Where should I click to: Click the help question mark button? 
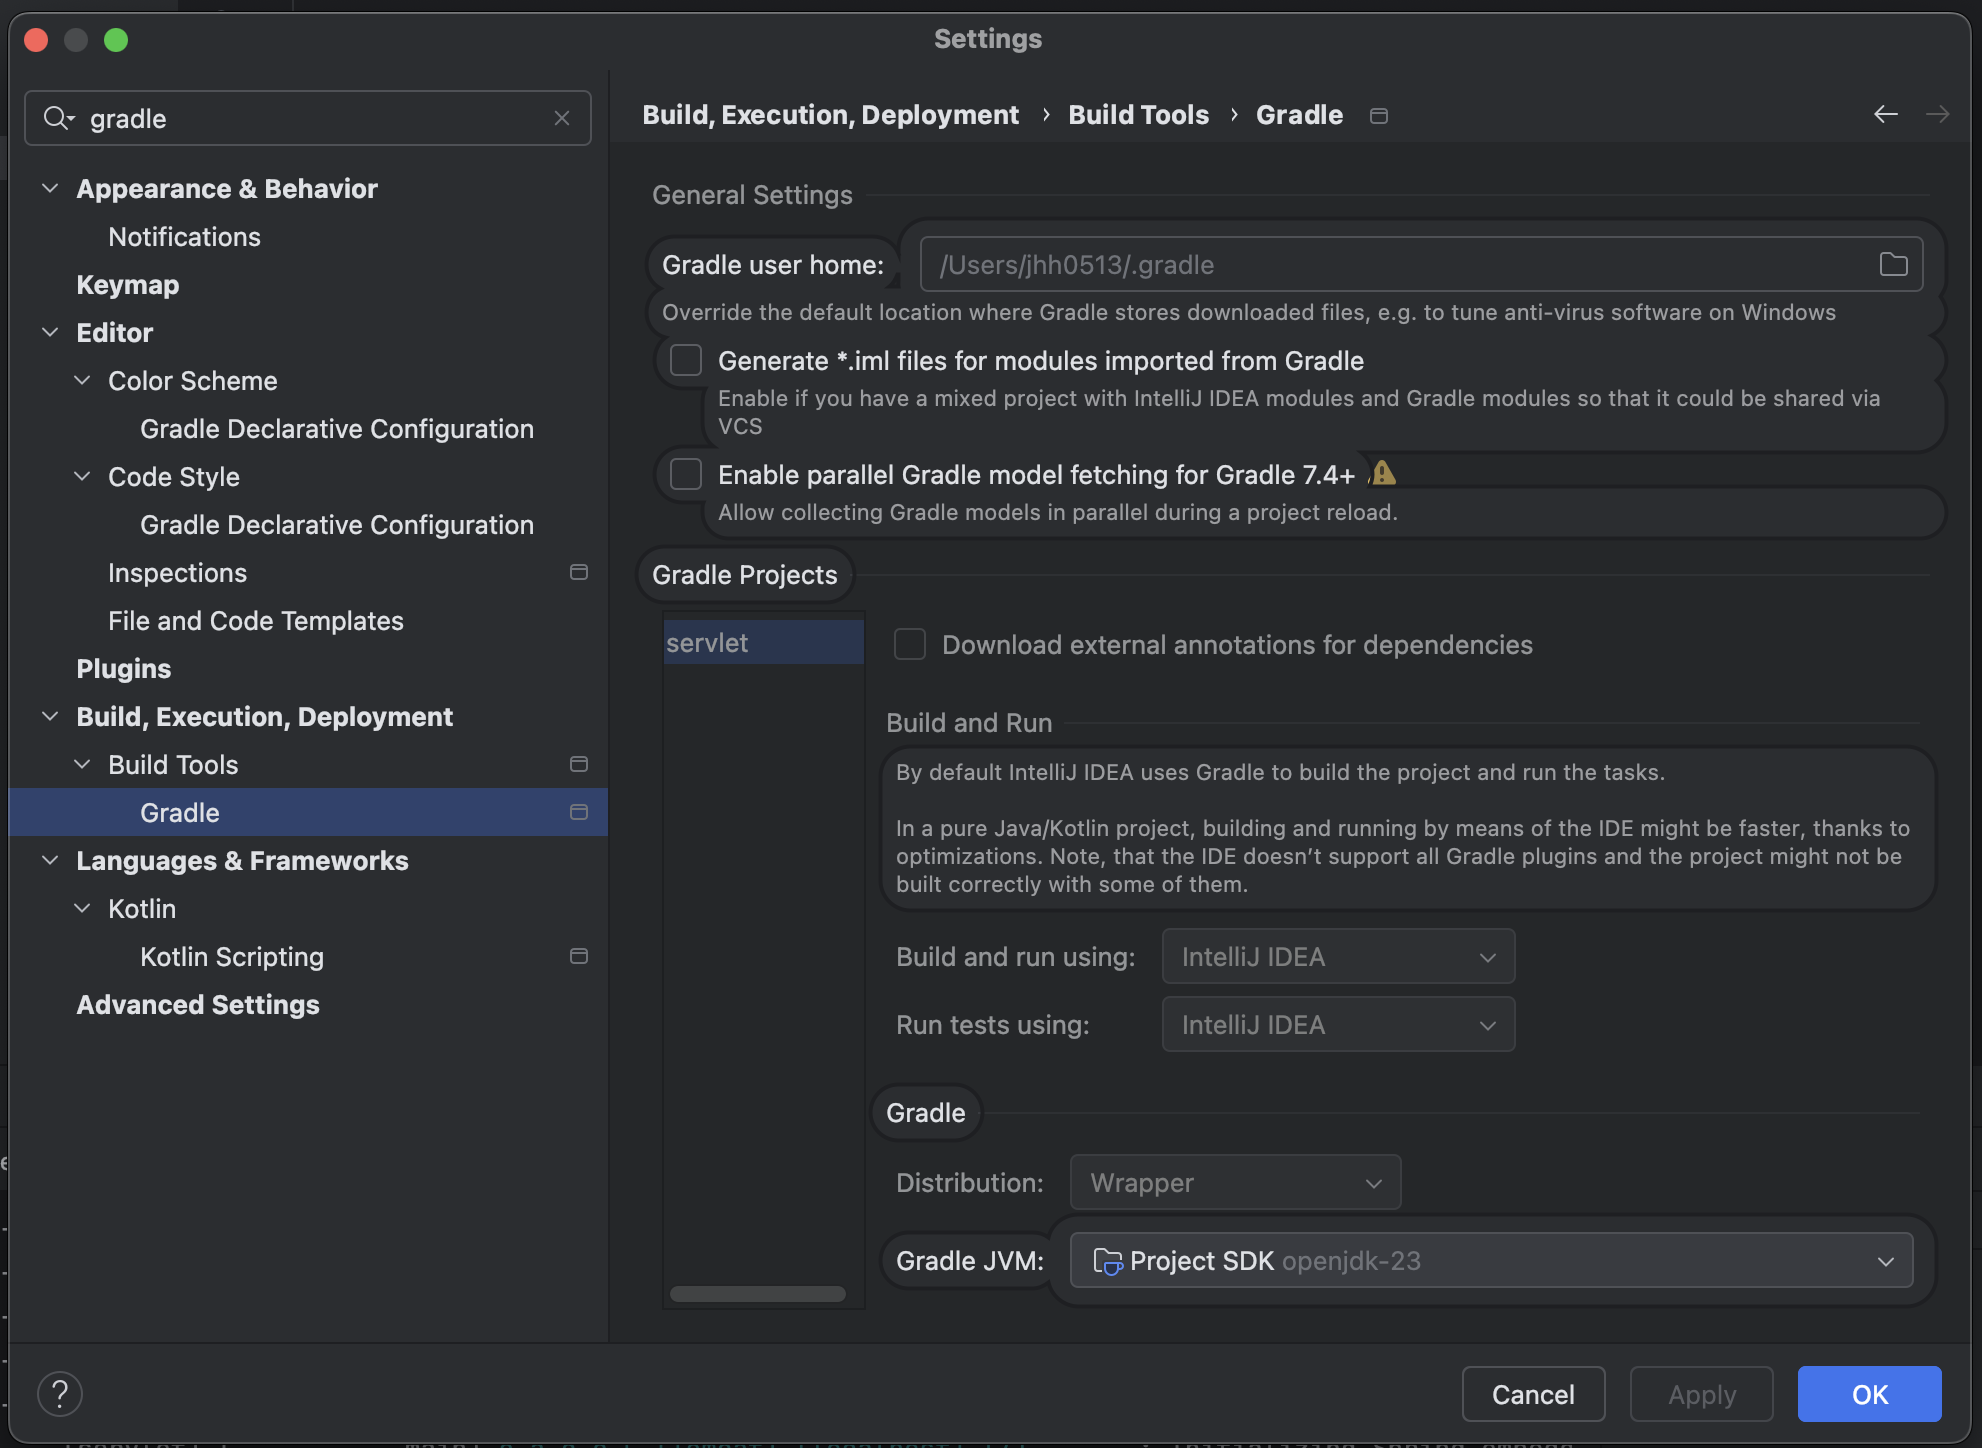tap(60, 1393)
